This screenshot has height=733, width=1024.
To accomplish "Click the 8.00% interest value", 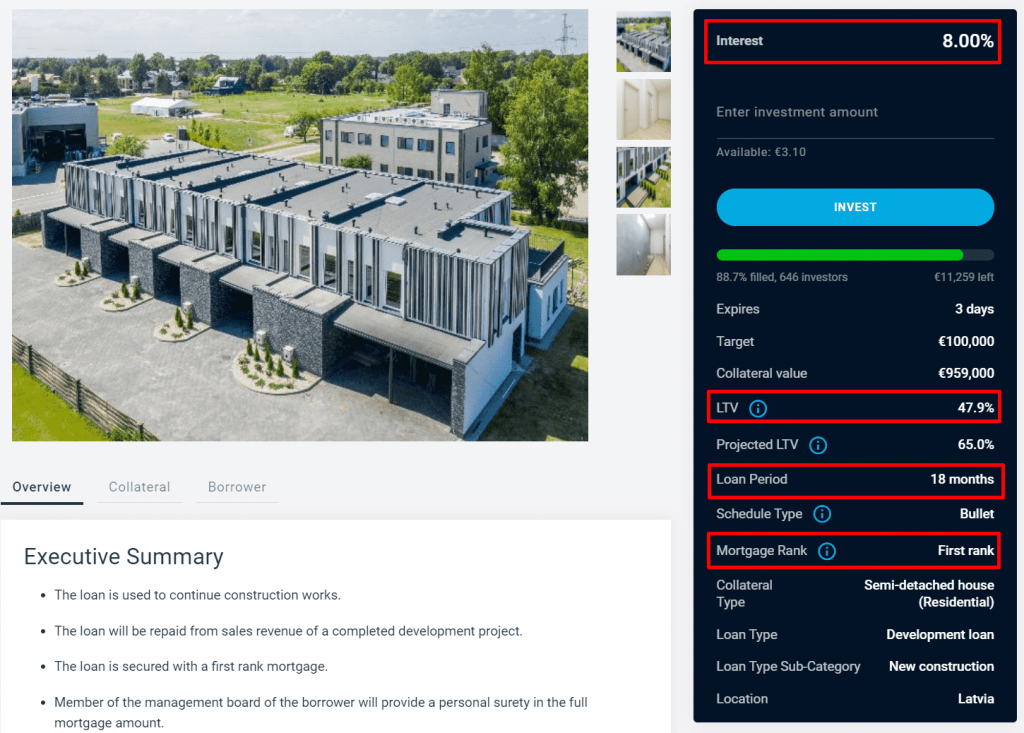I will click(x=967, y=41).
